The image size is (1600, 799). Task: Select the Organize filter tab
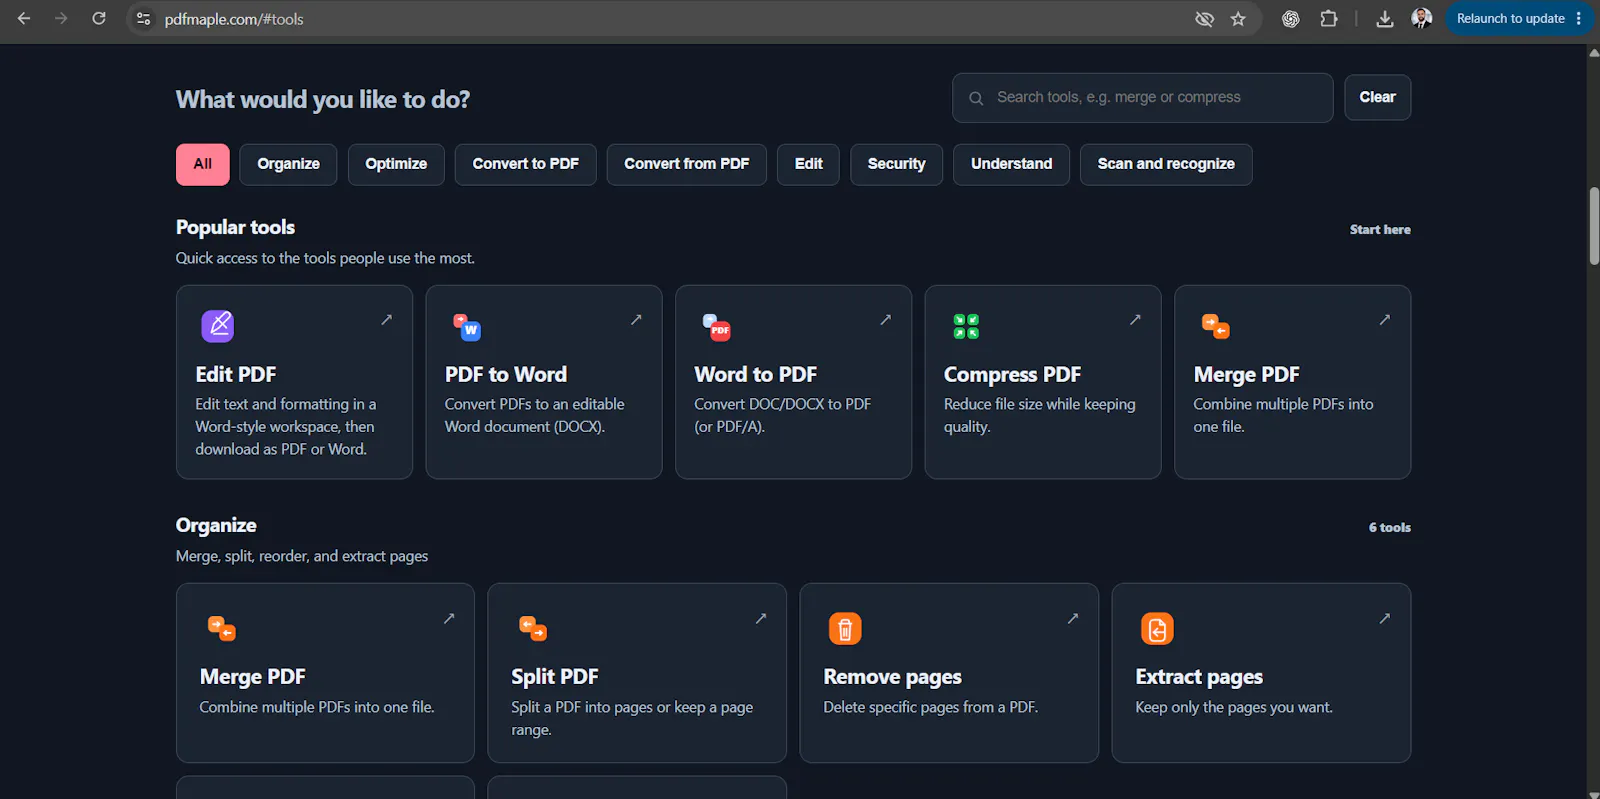pos(288,164)
